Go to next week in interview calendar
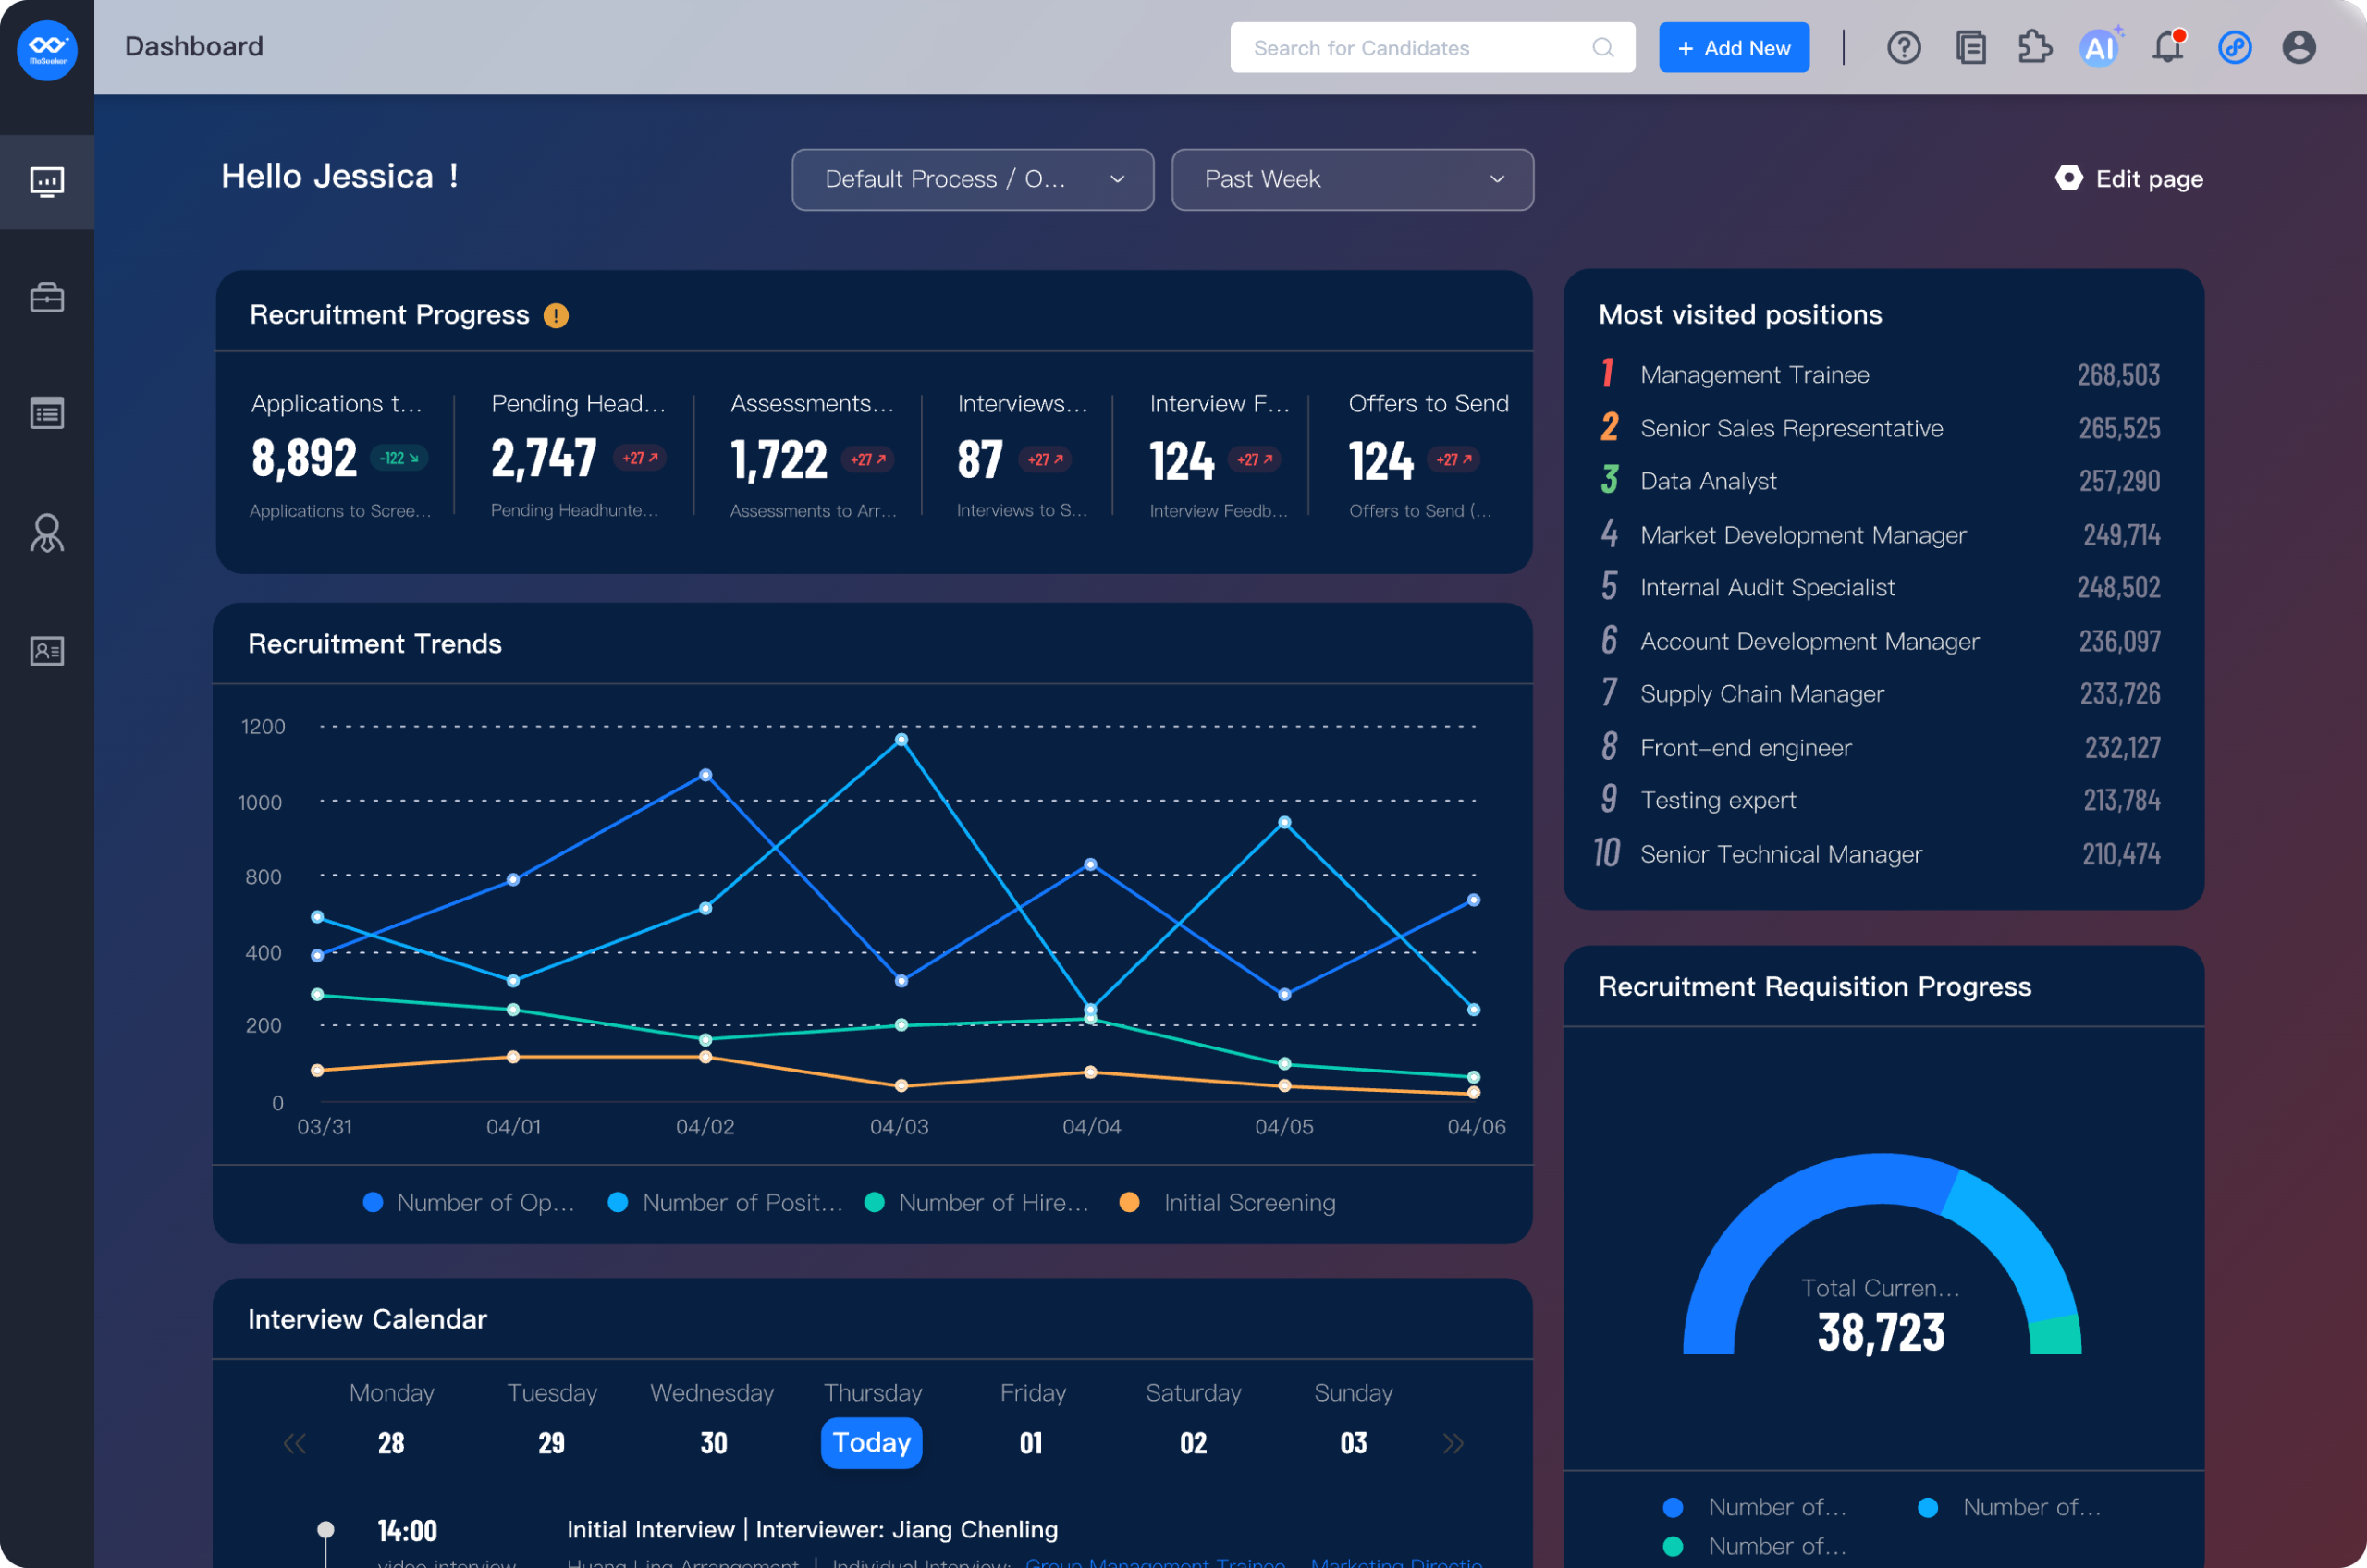Screen dimensions: 2367x1568 pyautogui.click(x=1453, y=1443)
